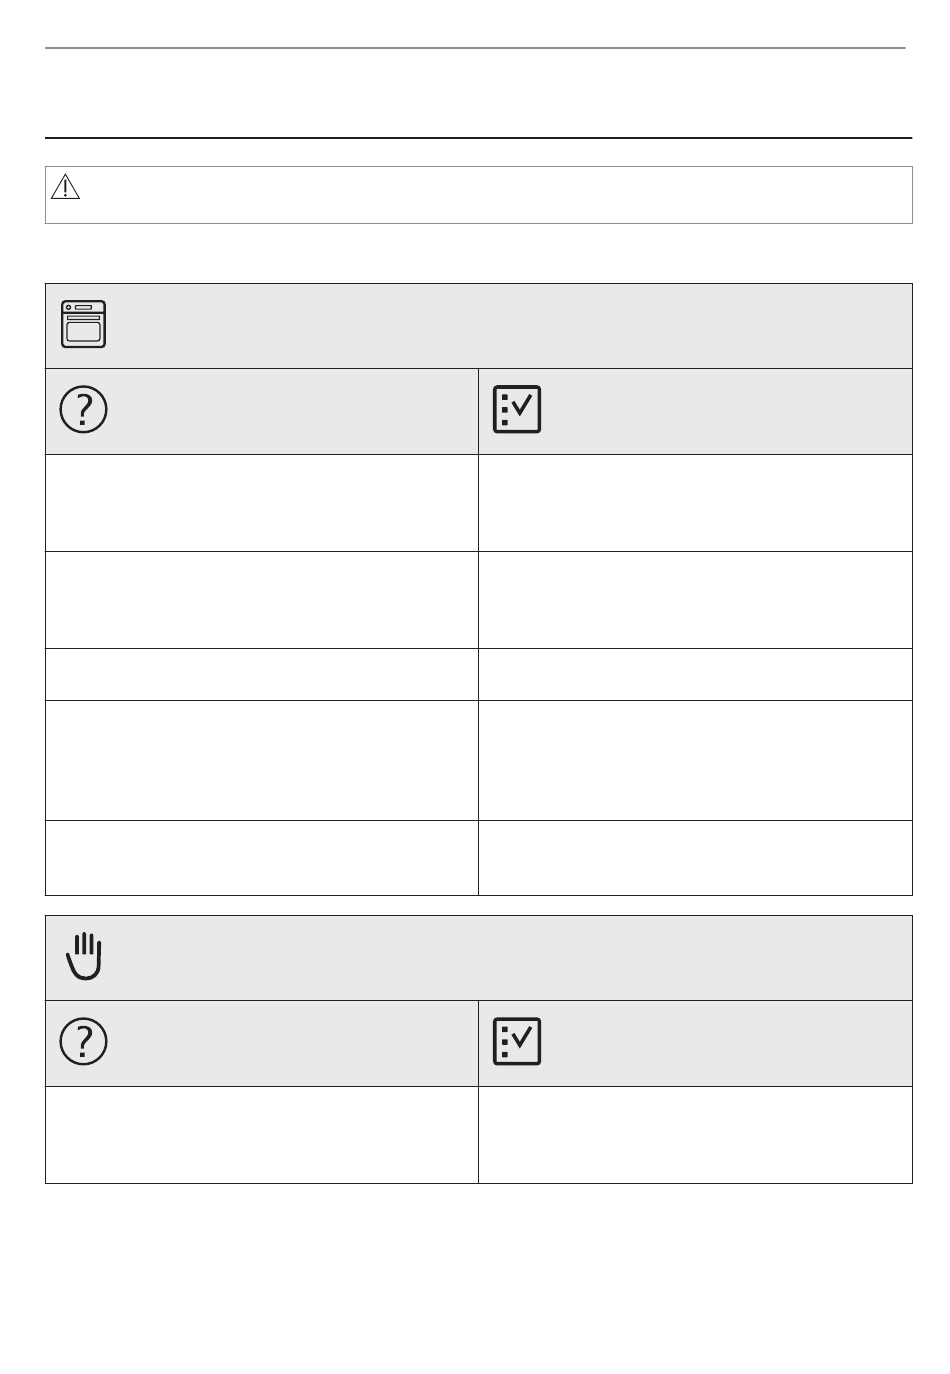
Task: Click the tallest problem cell in oven table
Action: (x=262, y=761)
